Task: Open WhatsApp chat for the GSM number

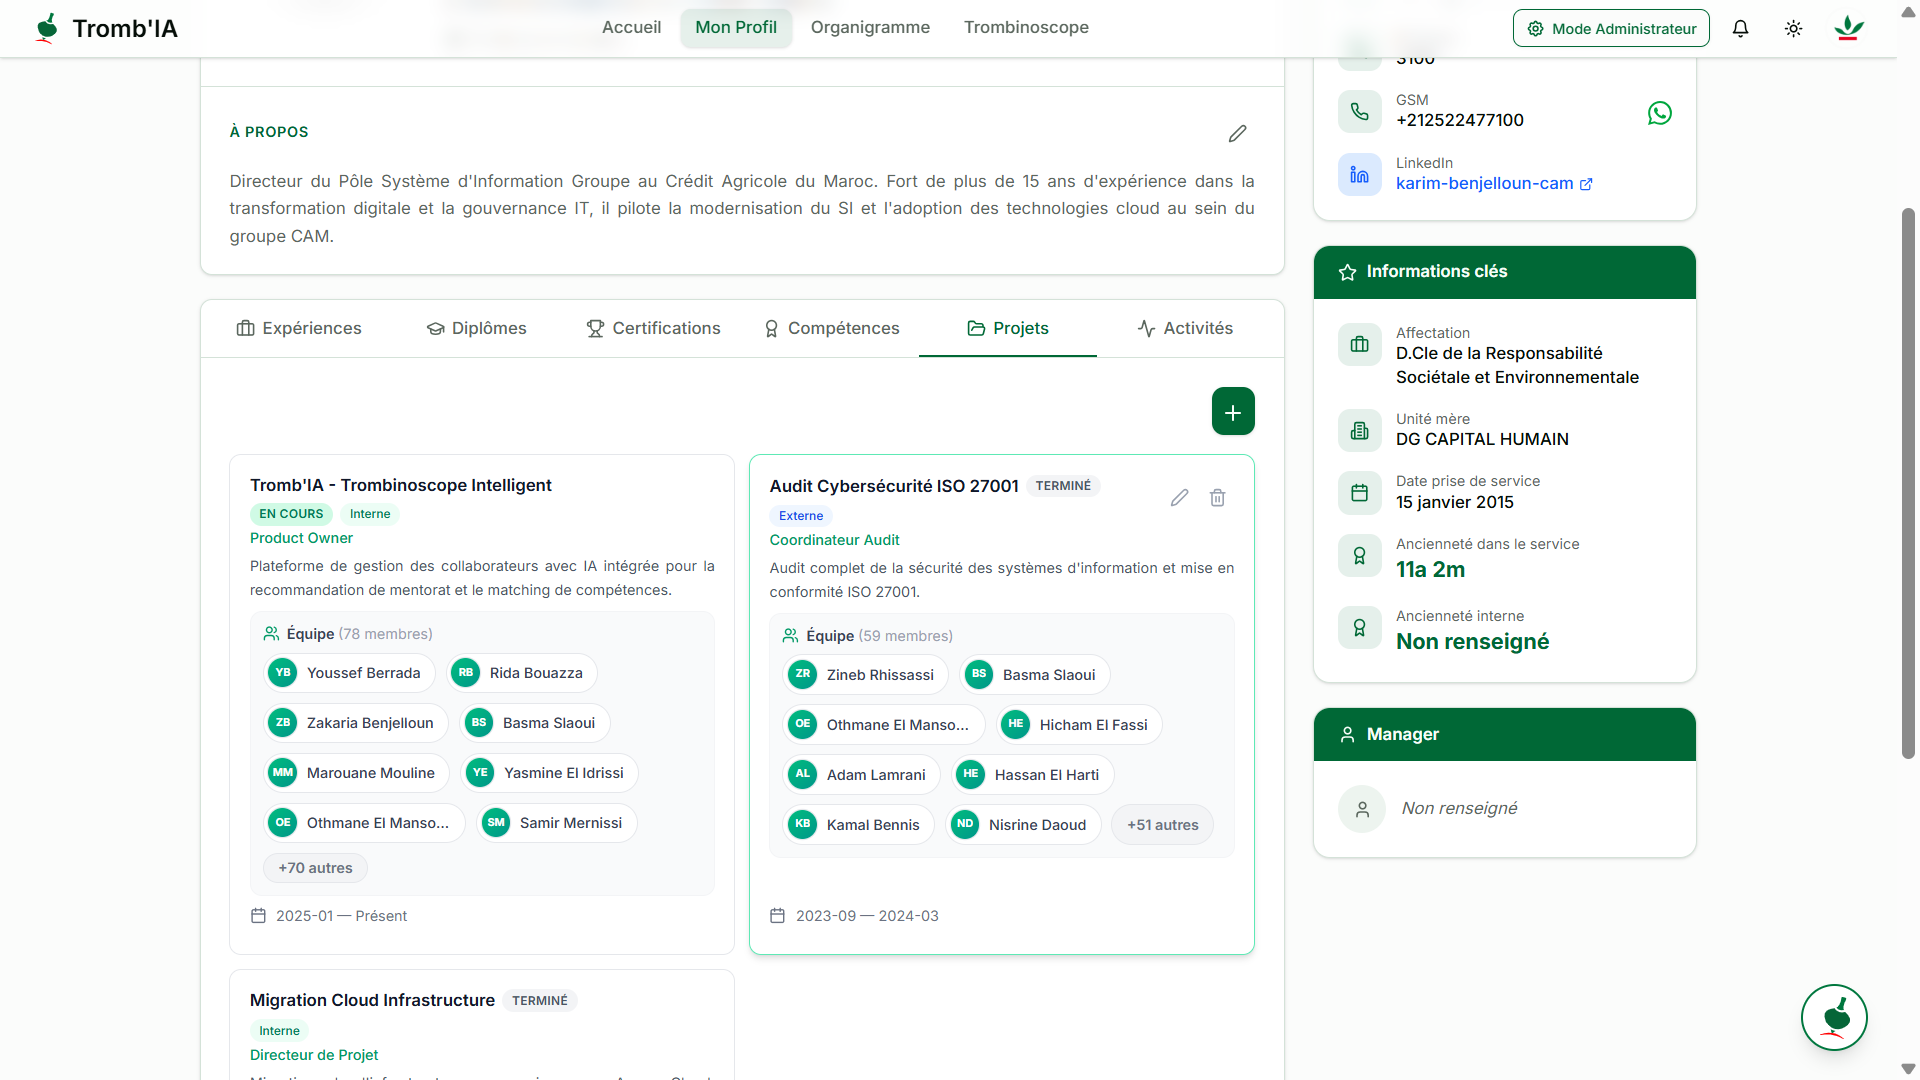Action: tap(1659, 113)
